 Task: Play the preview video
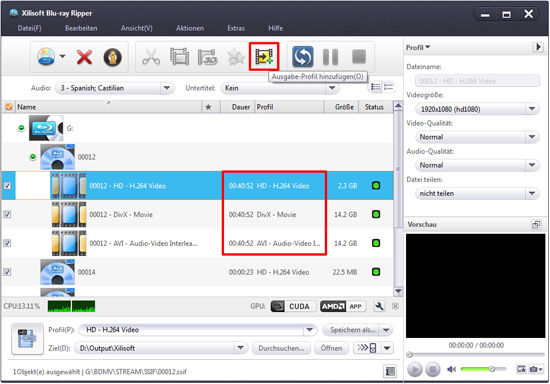coord(415,369)
